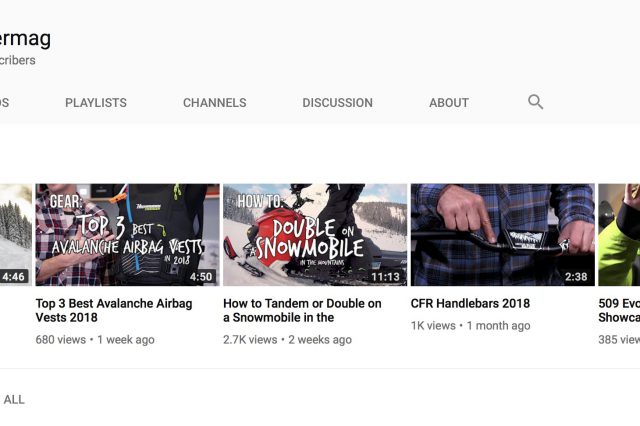Open the Discussion tab
Screen dimensions: 640x426
[x=338, y=103]
